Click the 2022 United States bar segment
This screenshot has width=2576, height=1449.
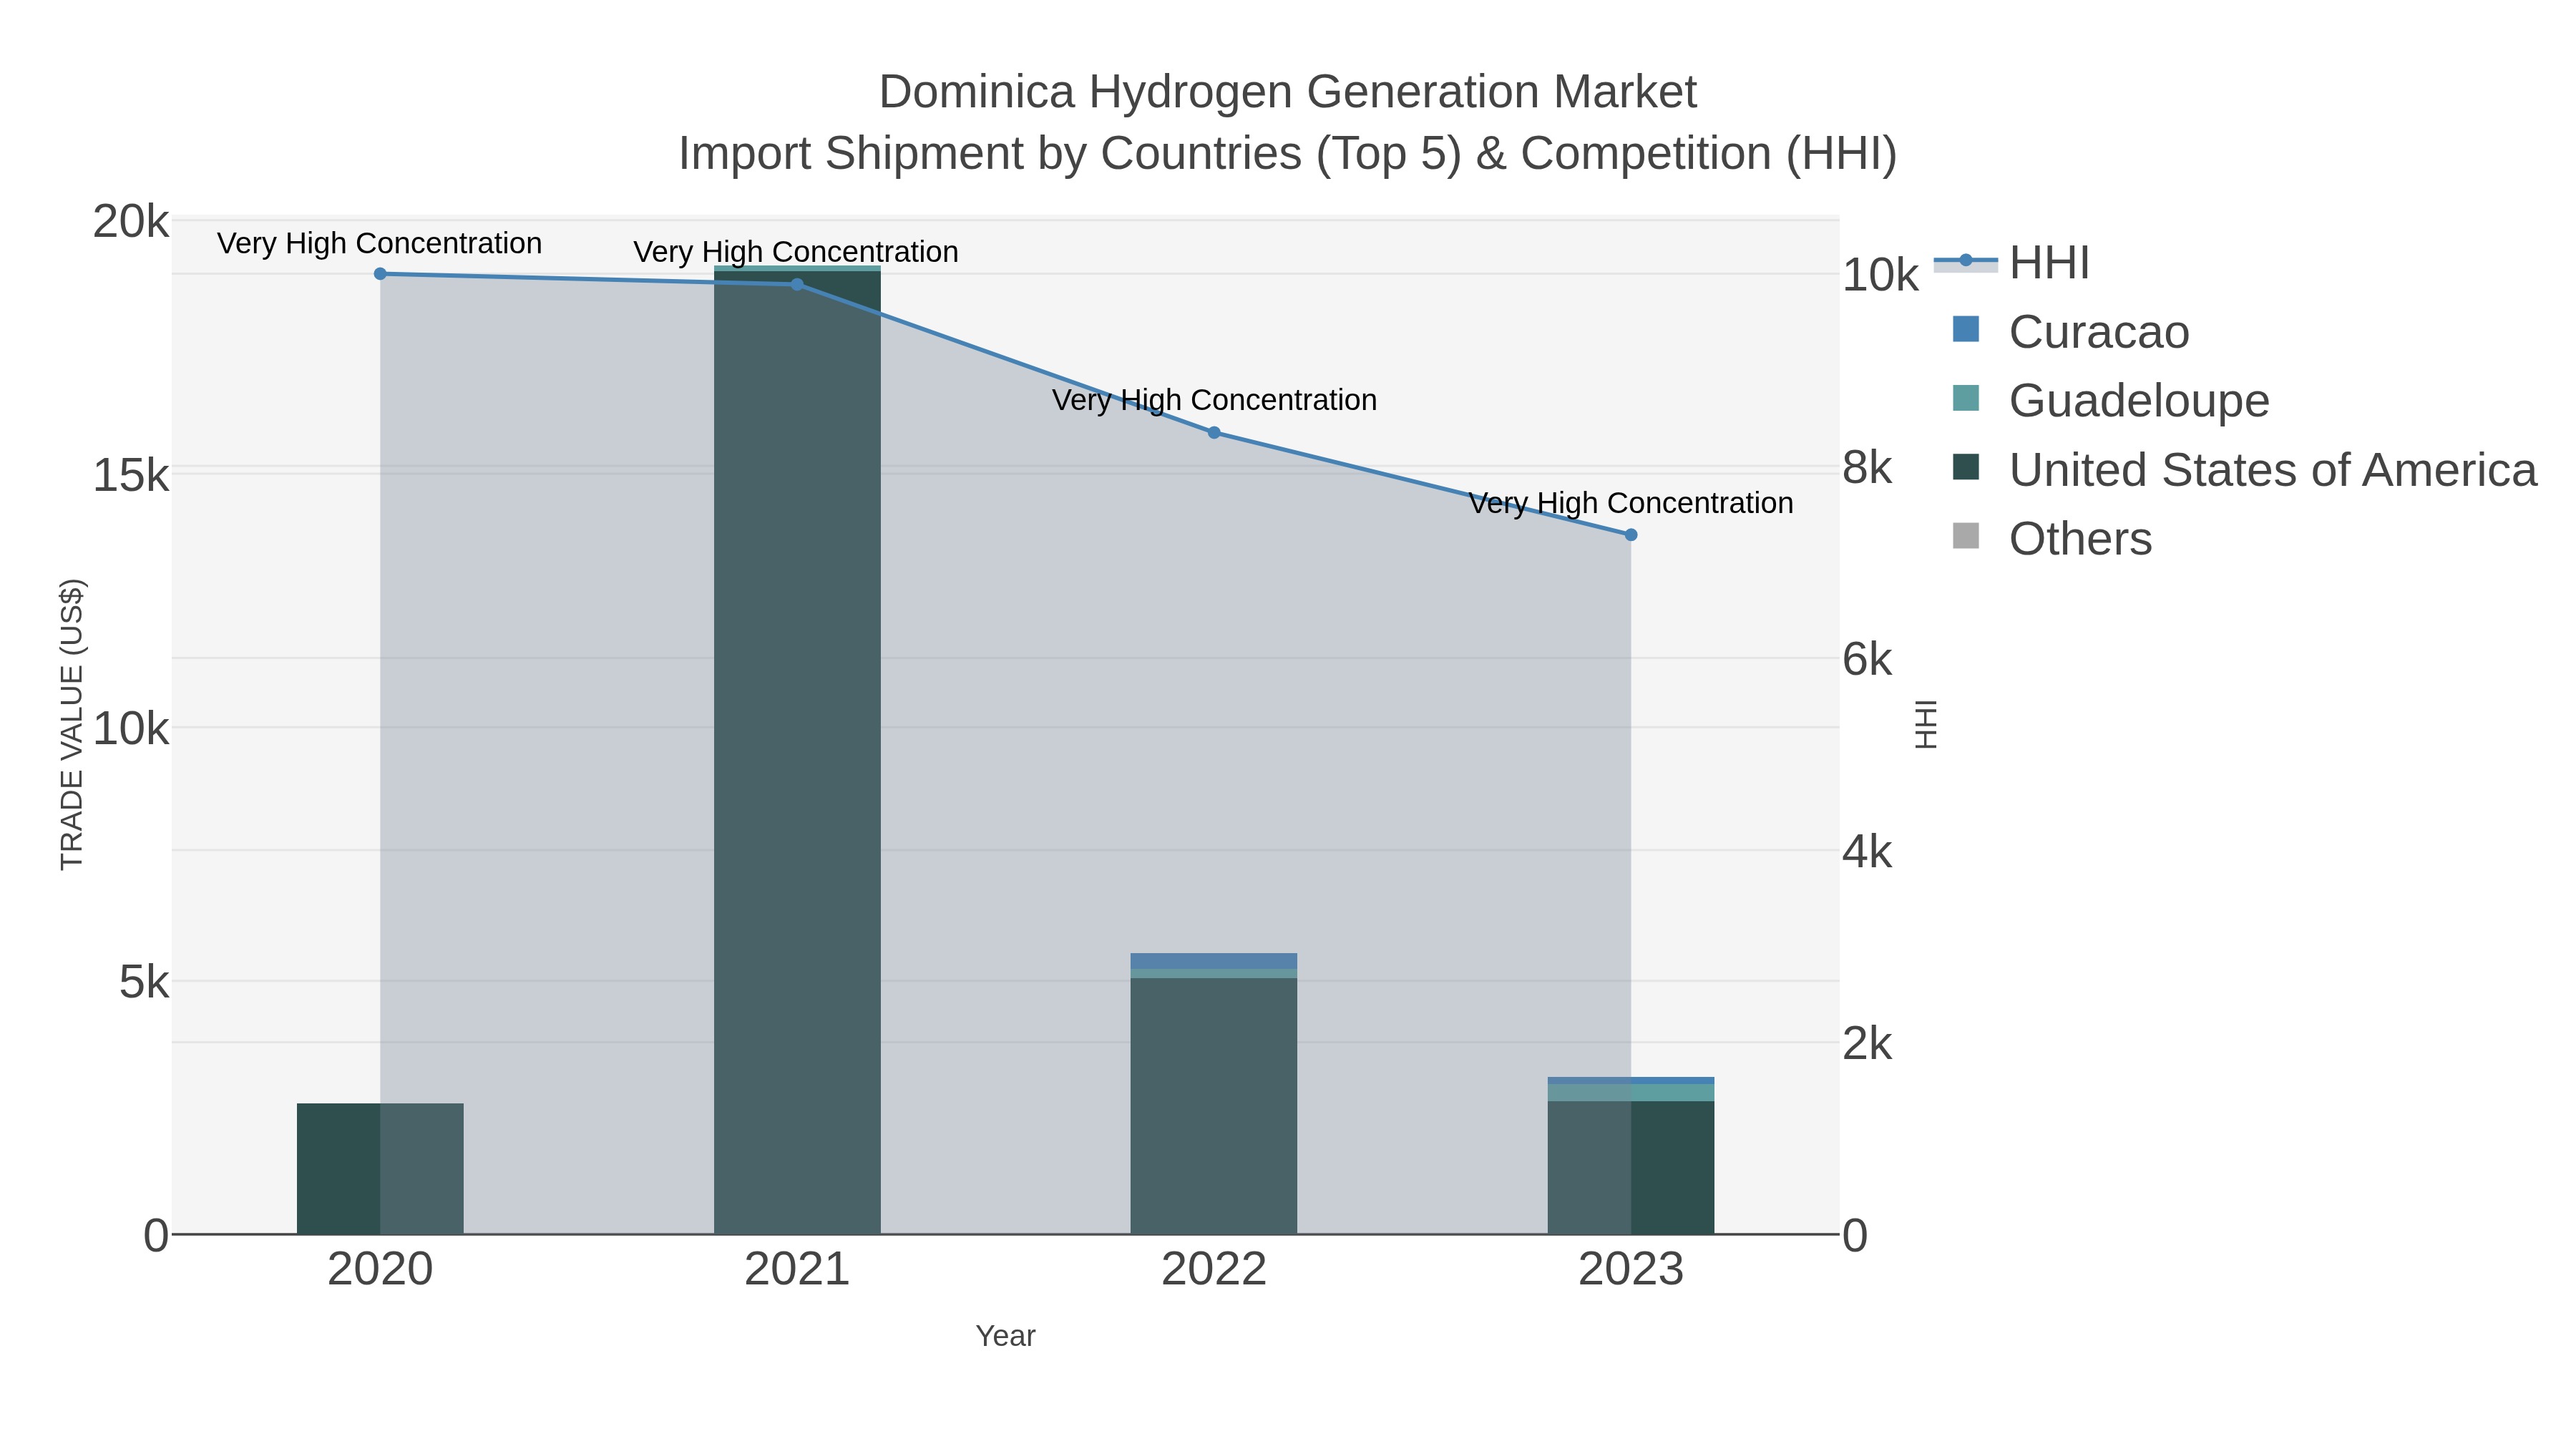(1214, 1106)
